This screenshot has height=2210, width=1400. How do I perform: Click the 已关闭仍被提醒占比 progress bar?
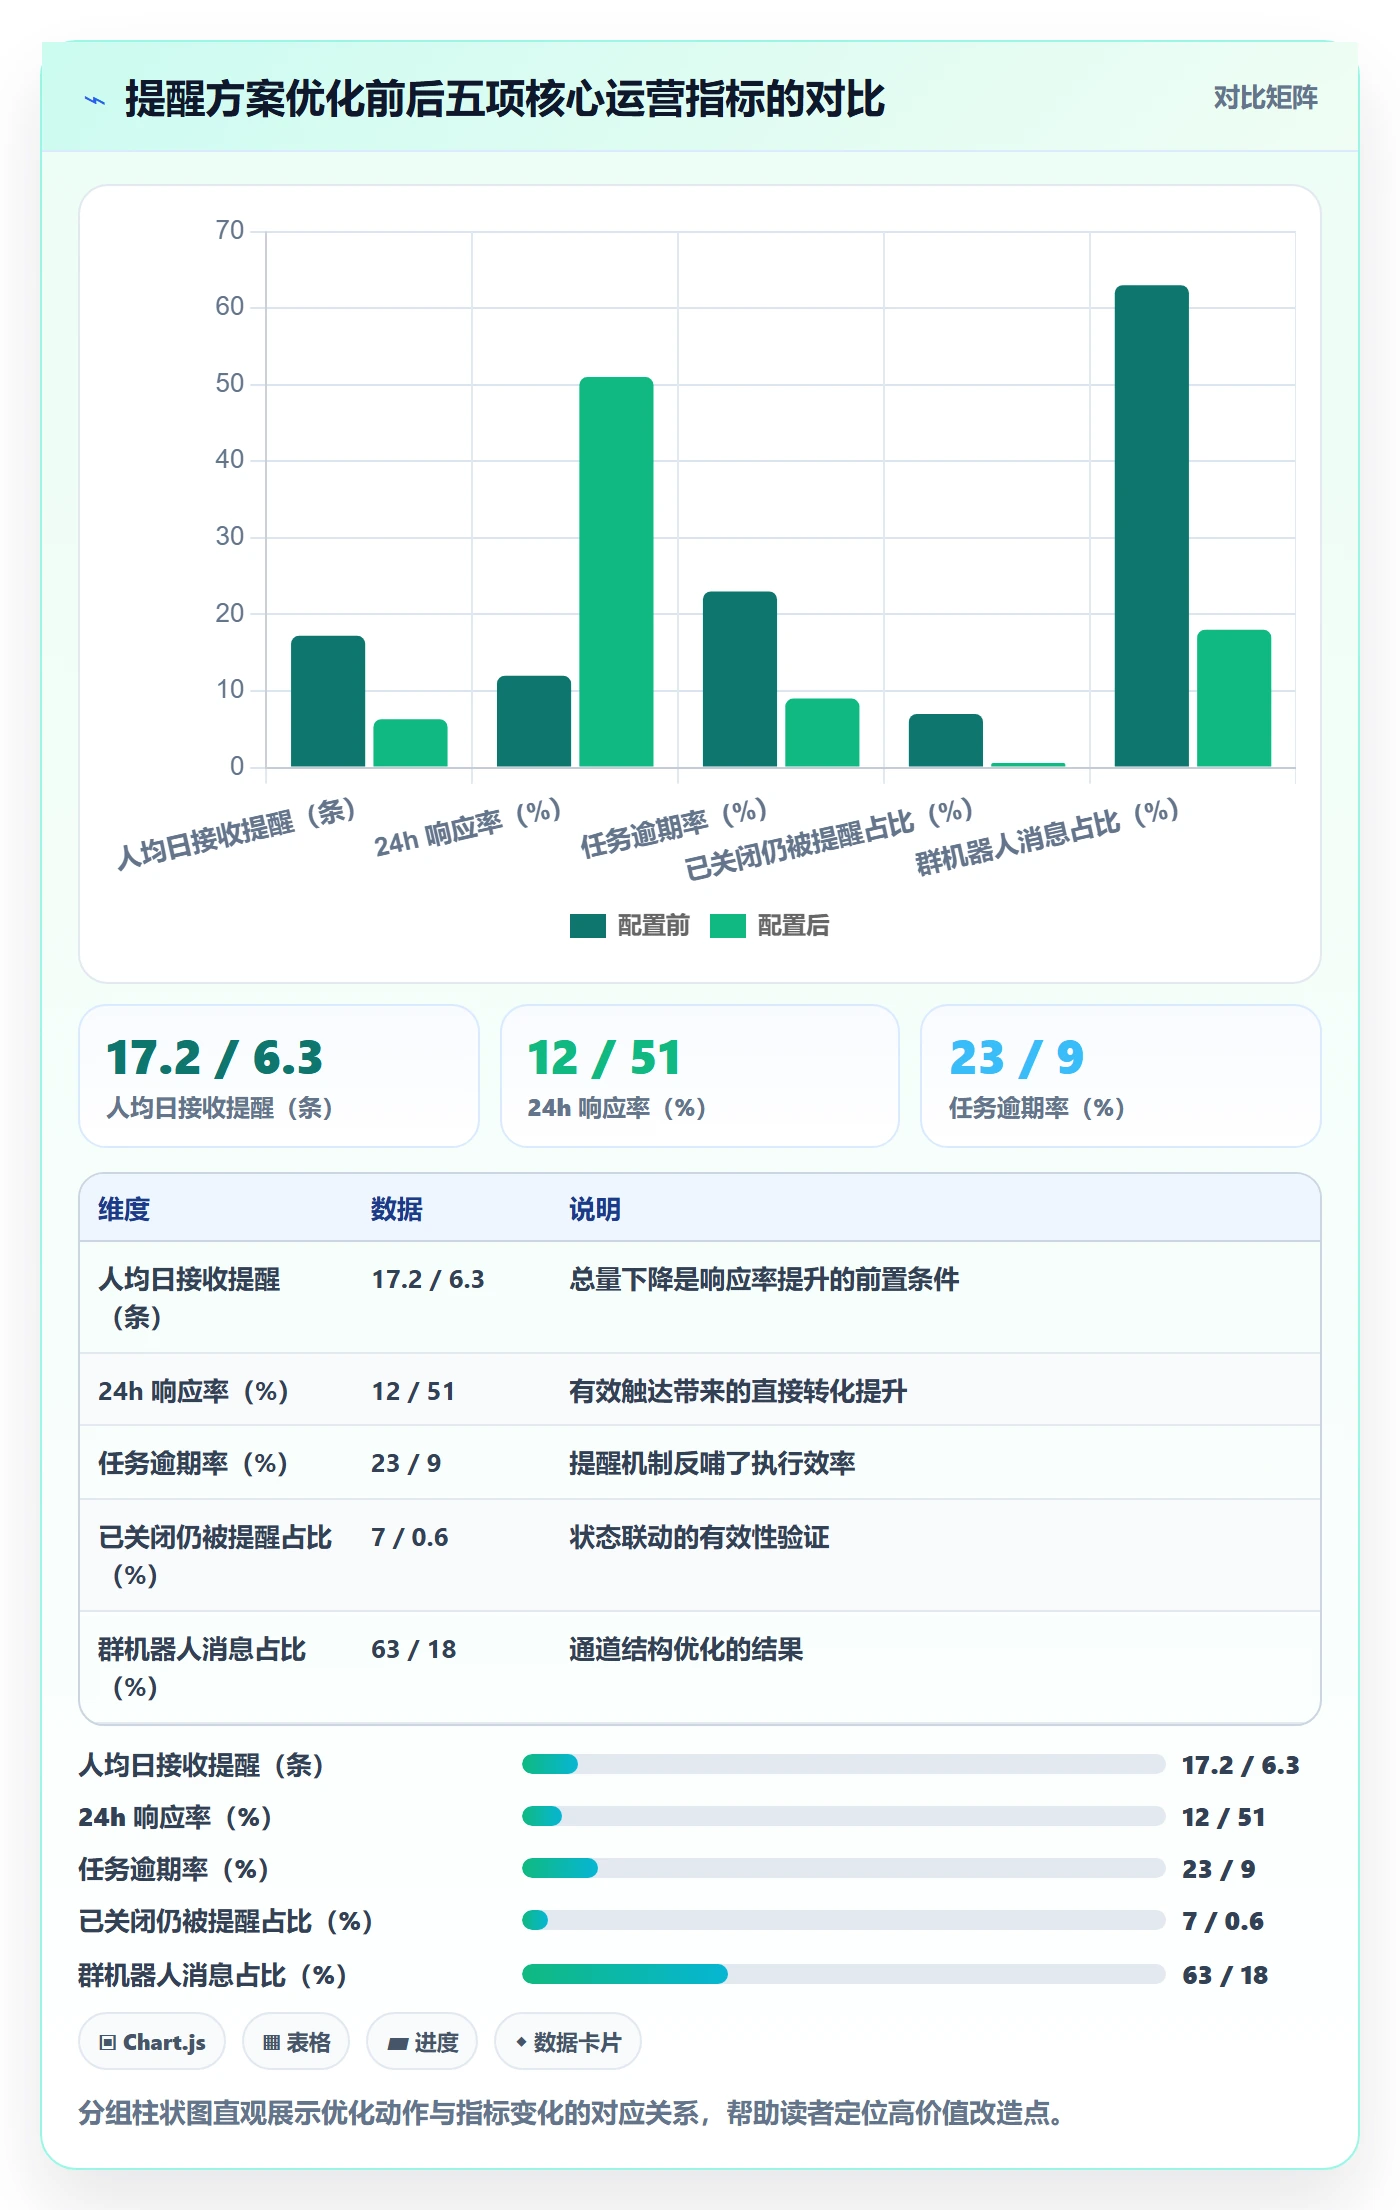click(x=843, y=1920)
